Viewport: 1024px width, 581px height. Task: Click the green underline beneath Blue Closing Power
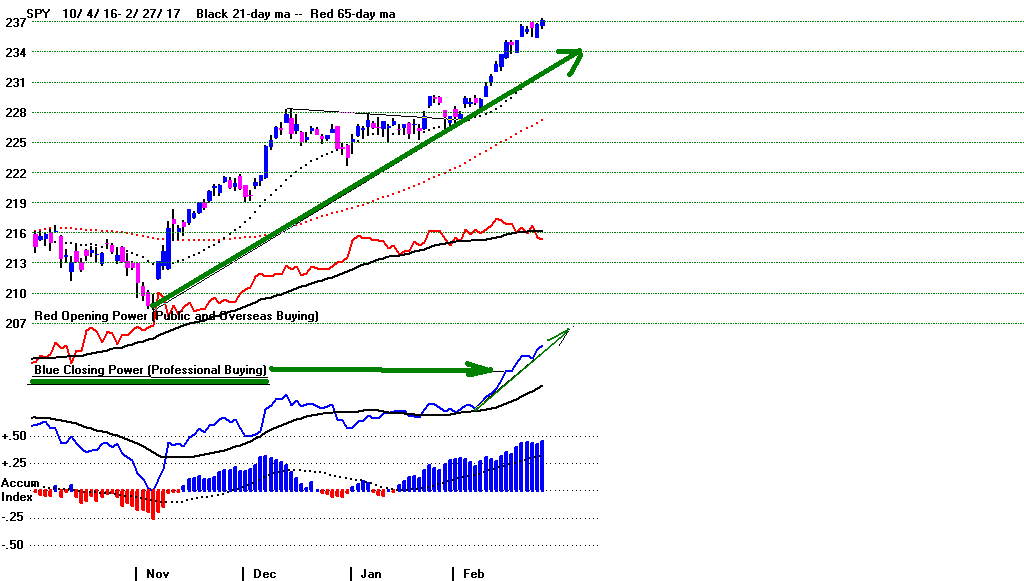click(x=150, y=381)
